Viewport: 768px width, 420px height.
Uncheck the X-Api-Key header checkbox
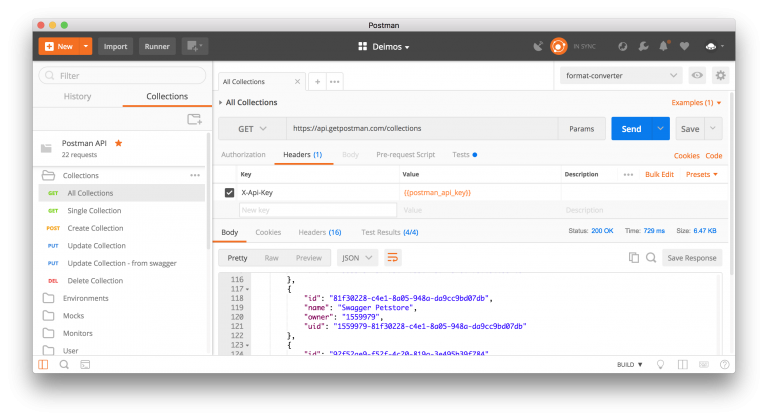pos(229,193)
